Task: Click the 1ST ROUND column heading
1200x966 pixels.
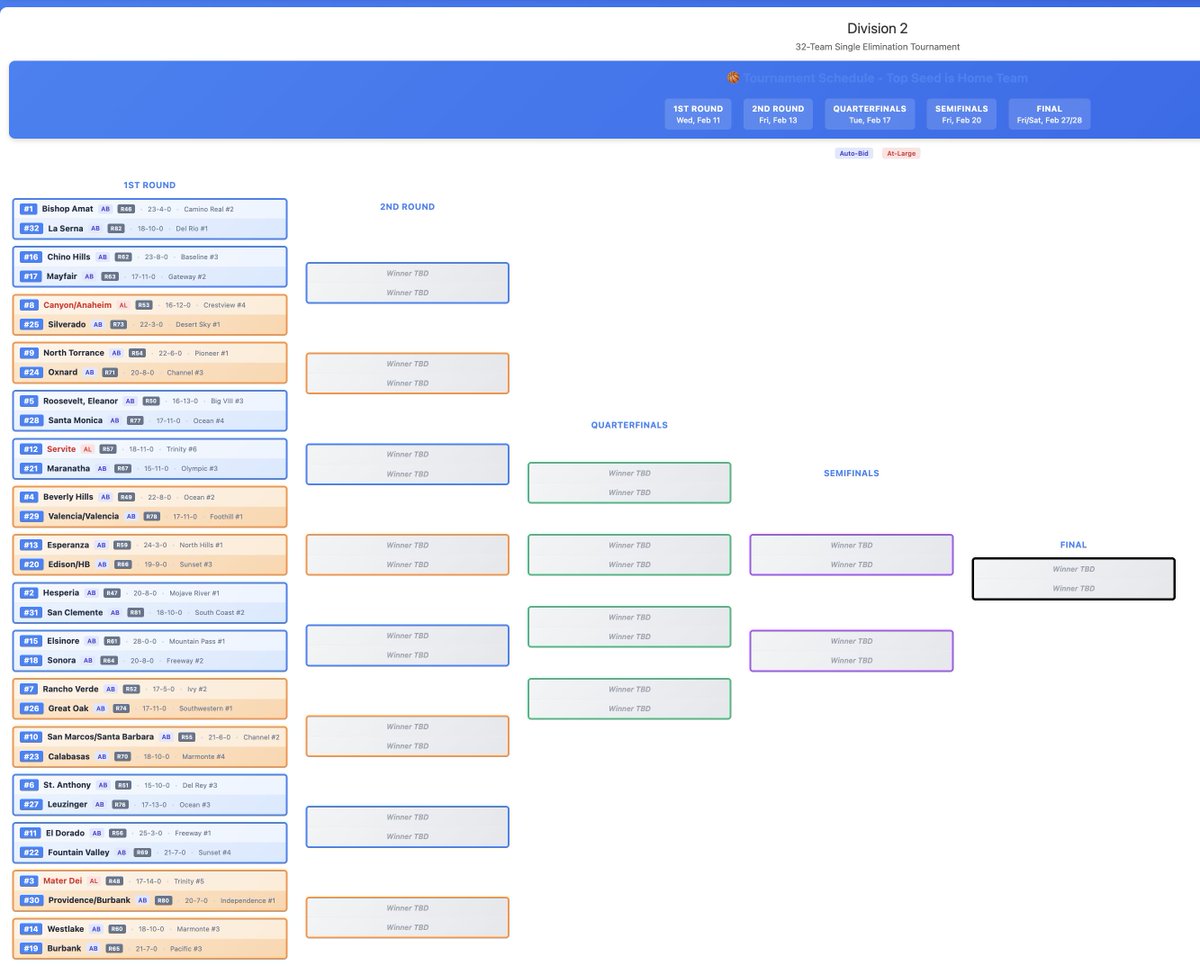Action: (150, 185)
